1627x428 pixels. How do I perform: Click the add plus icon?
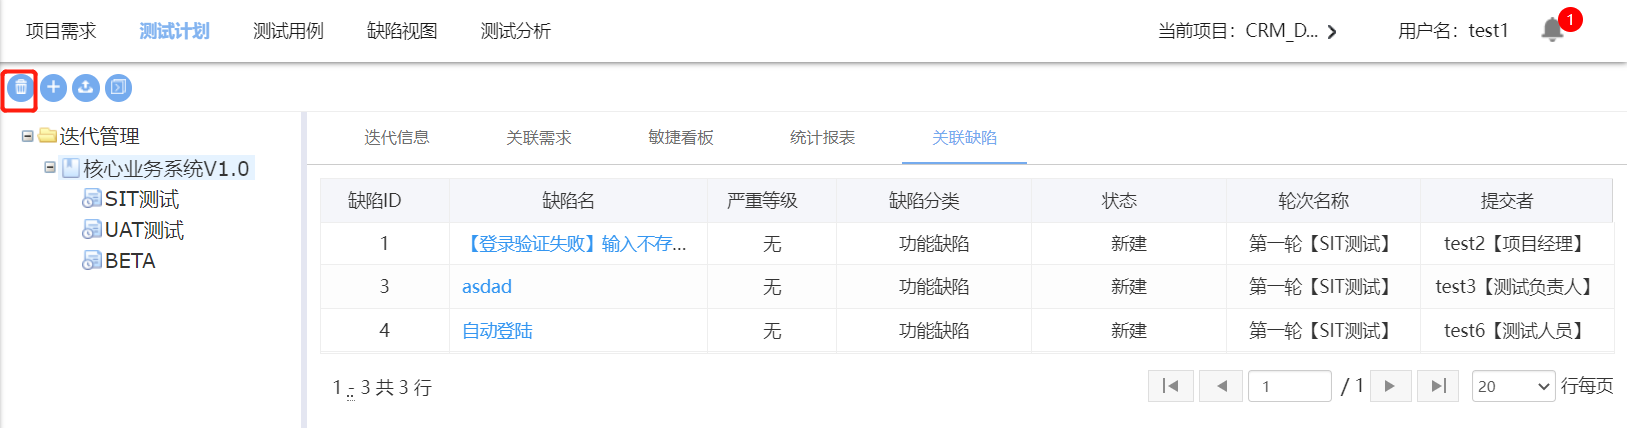pos(54,88)
